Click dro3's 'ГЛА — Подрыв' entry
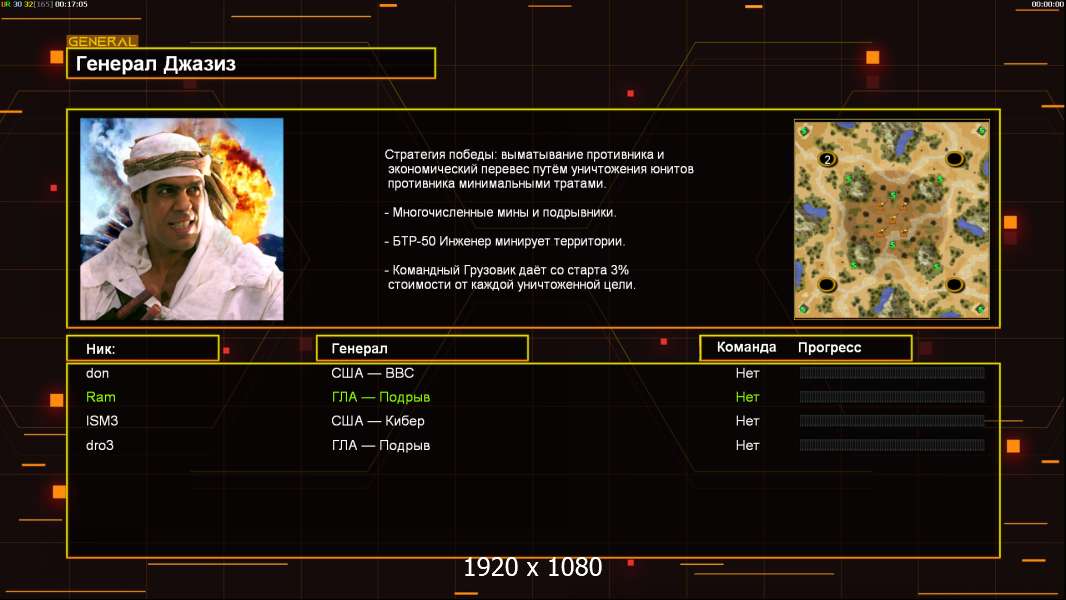The image size is (1066, 600). [381, 445]
